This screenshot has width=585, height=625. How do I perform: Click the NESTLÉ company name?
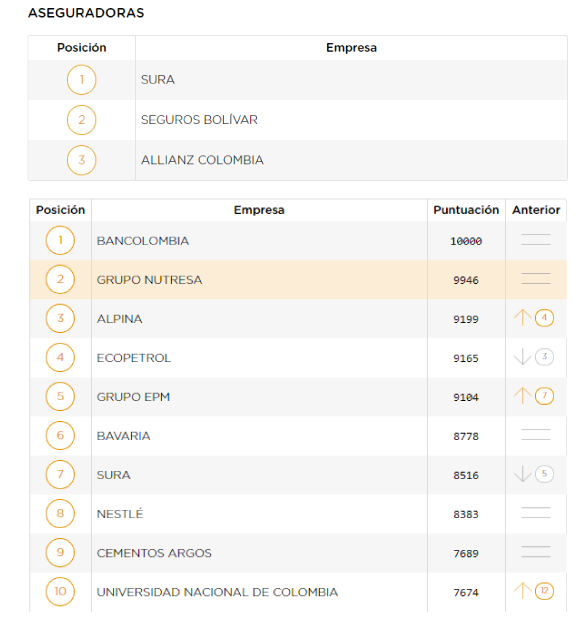120,514
